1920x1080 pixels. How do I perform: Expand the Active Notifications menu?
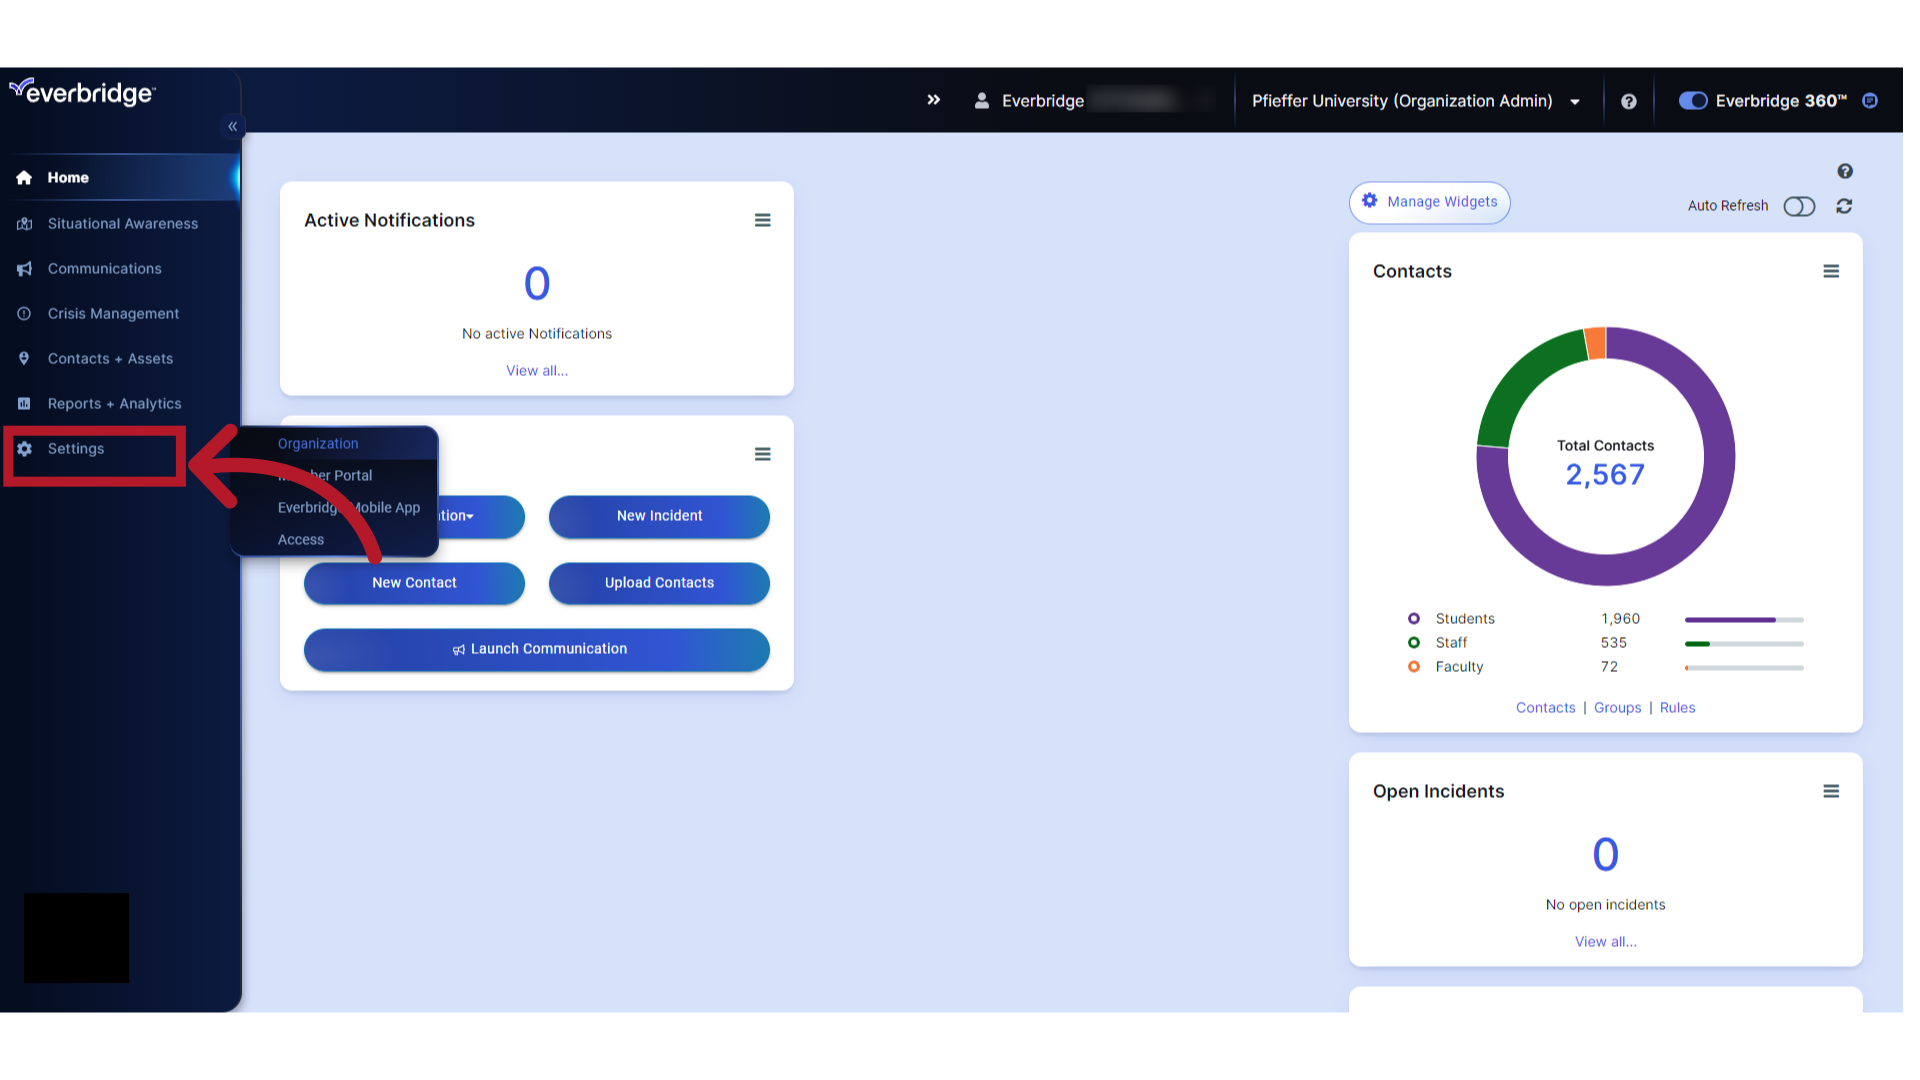click(762, 220)
